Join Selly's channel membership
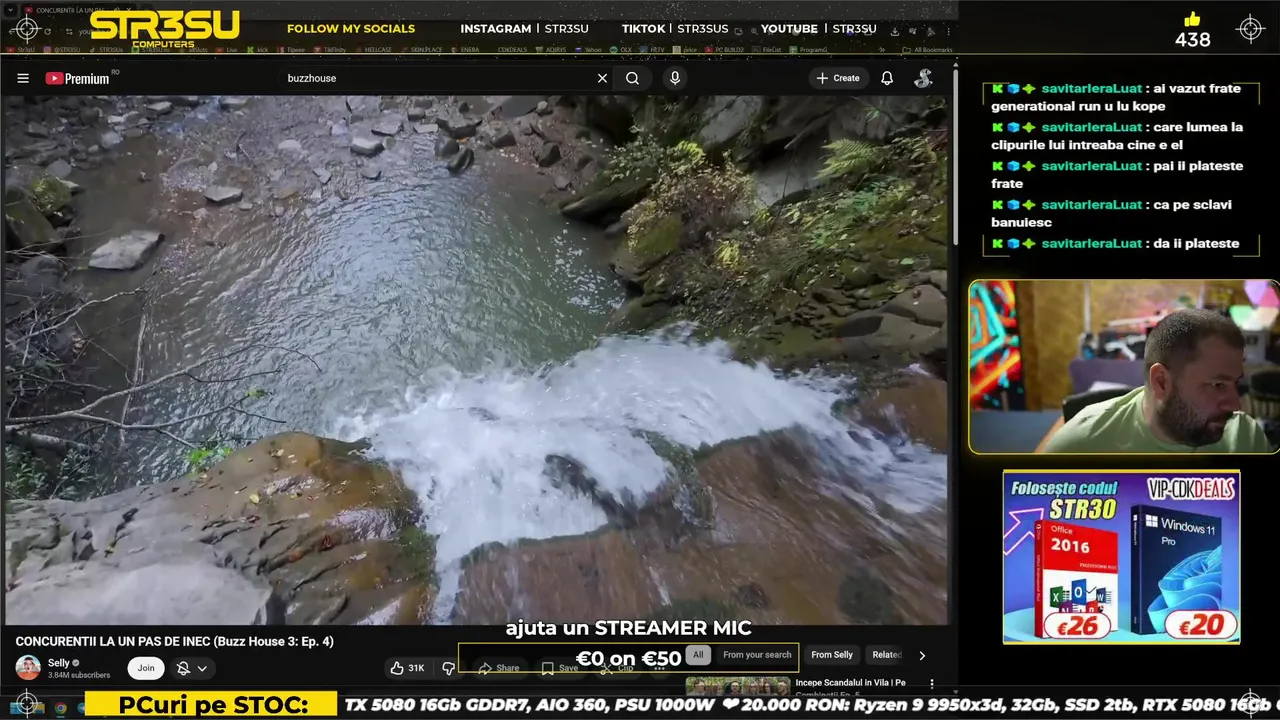 click(146, 668)
